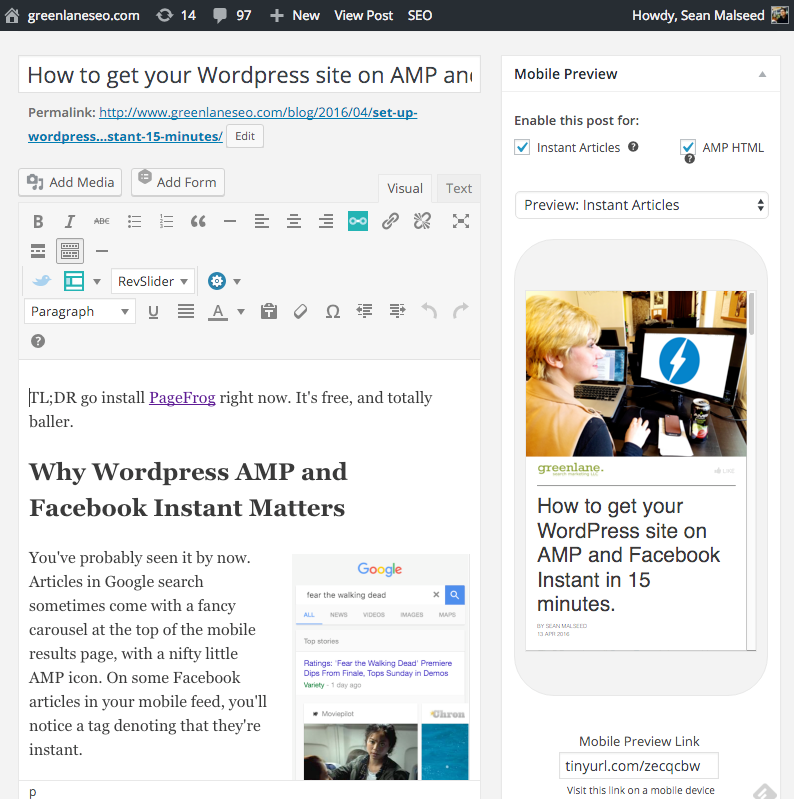Insert a numbered list
794x799 pixels.
(166, 222)
